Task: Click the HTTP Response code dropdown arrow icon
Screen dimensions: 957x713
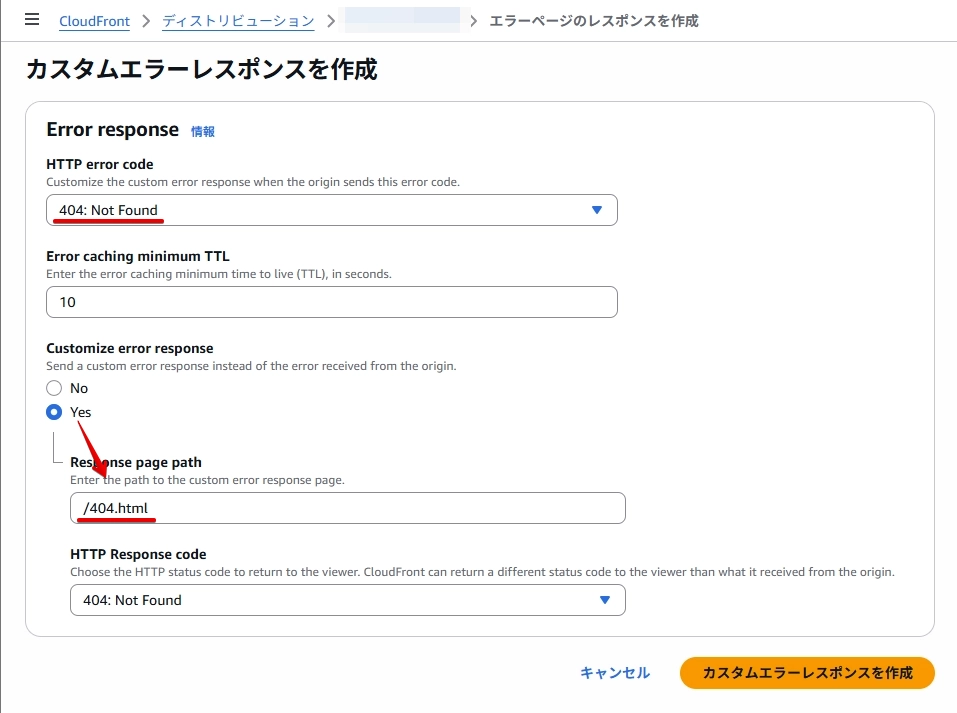Action: click(x=605, y=600)
